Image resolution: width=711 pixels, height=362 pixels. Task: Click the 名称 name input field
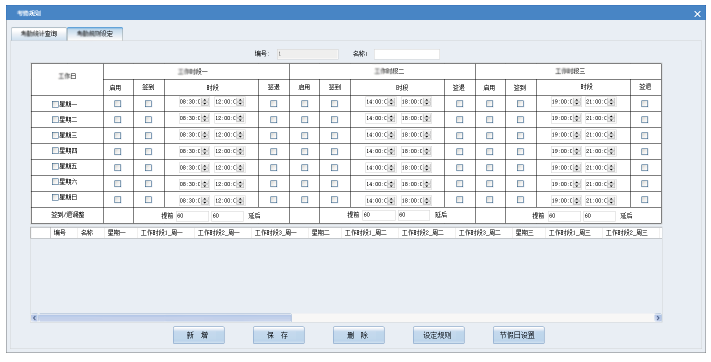point(407,54)
